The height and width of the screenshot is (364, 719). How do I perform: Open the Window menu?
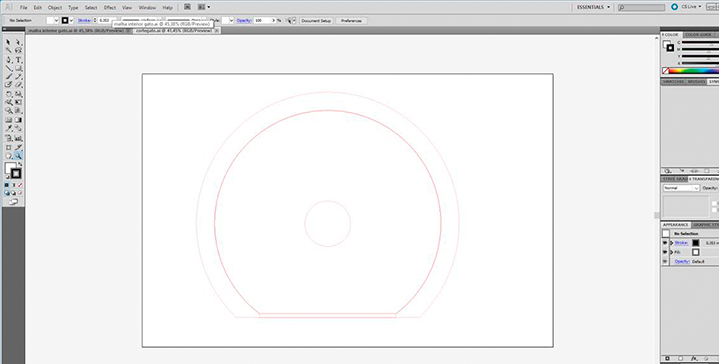147,8
